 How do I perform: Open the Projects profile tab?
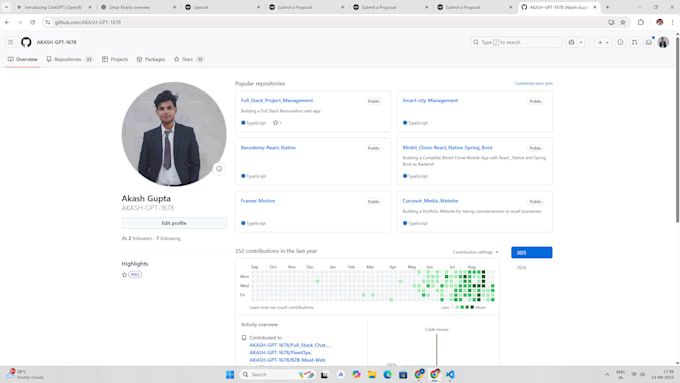[x=115, y=59]
